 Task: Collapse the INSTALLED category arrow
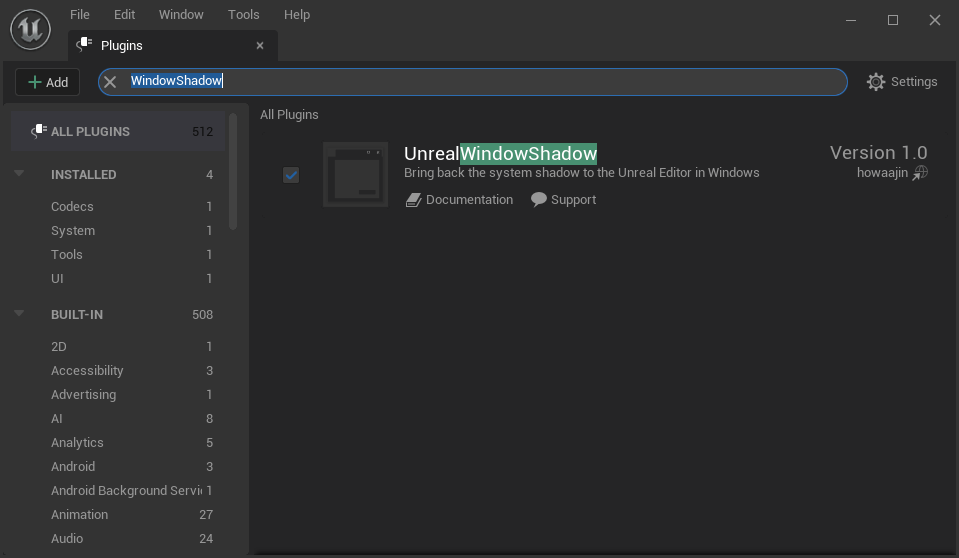point(19,174)
